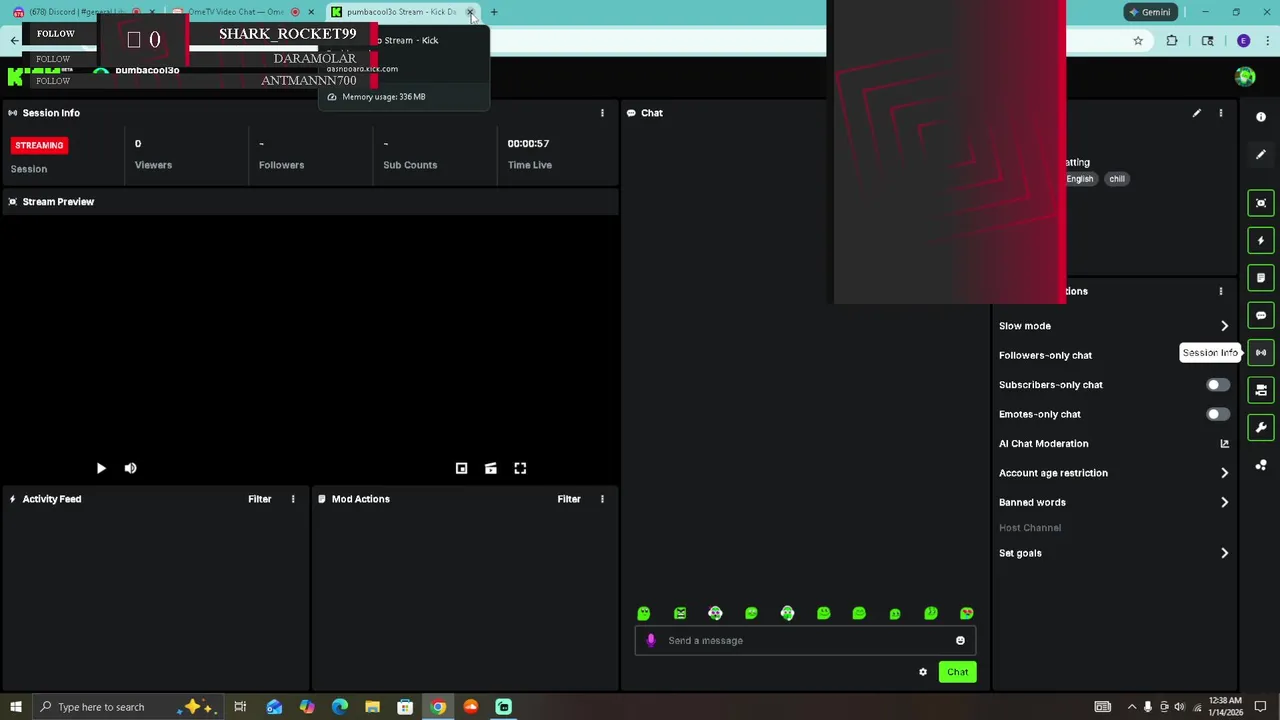This screenshot has height=720, width=1280.
Task: Send message with green Chat button
Action: 958,672
